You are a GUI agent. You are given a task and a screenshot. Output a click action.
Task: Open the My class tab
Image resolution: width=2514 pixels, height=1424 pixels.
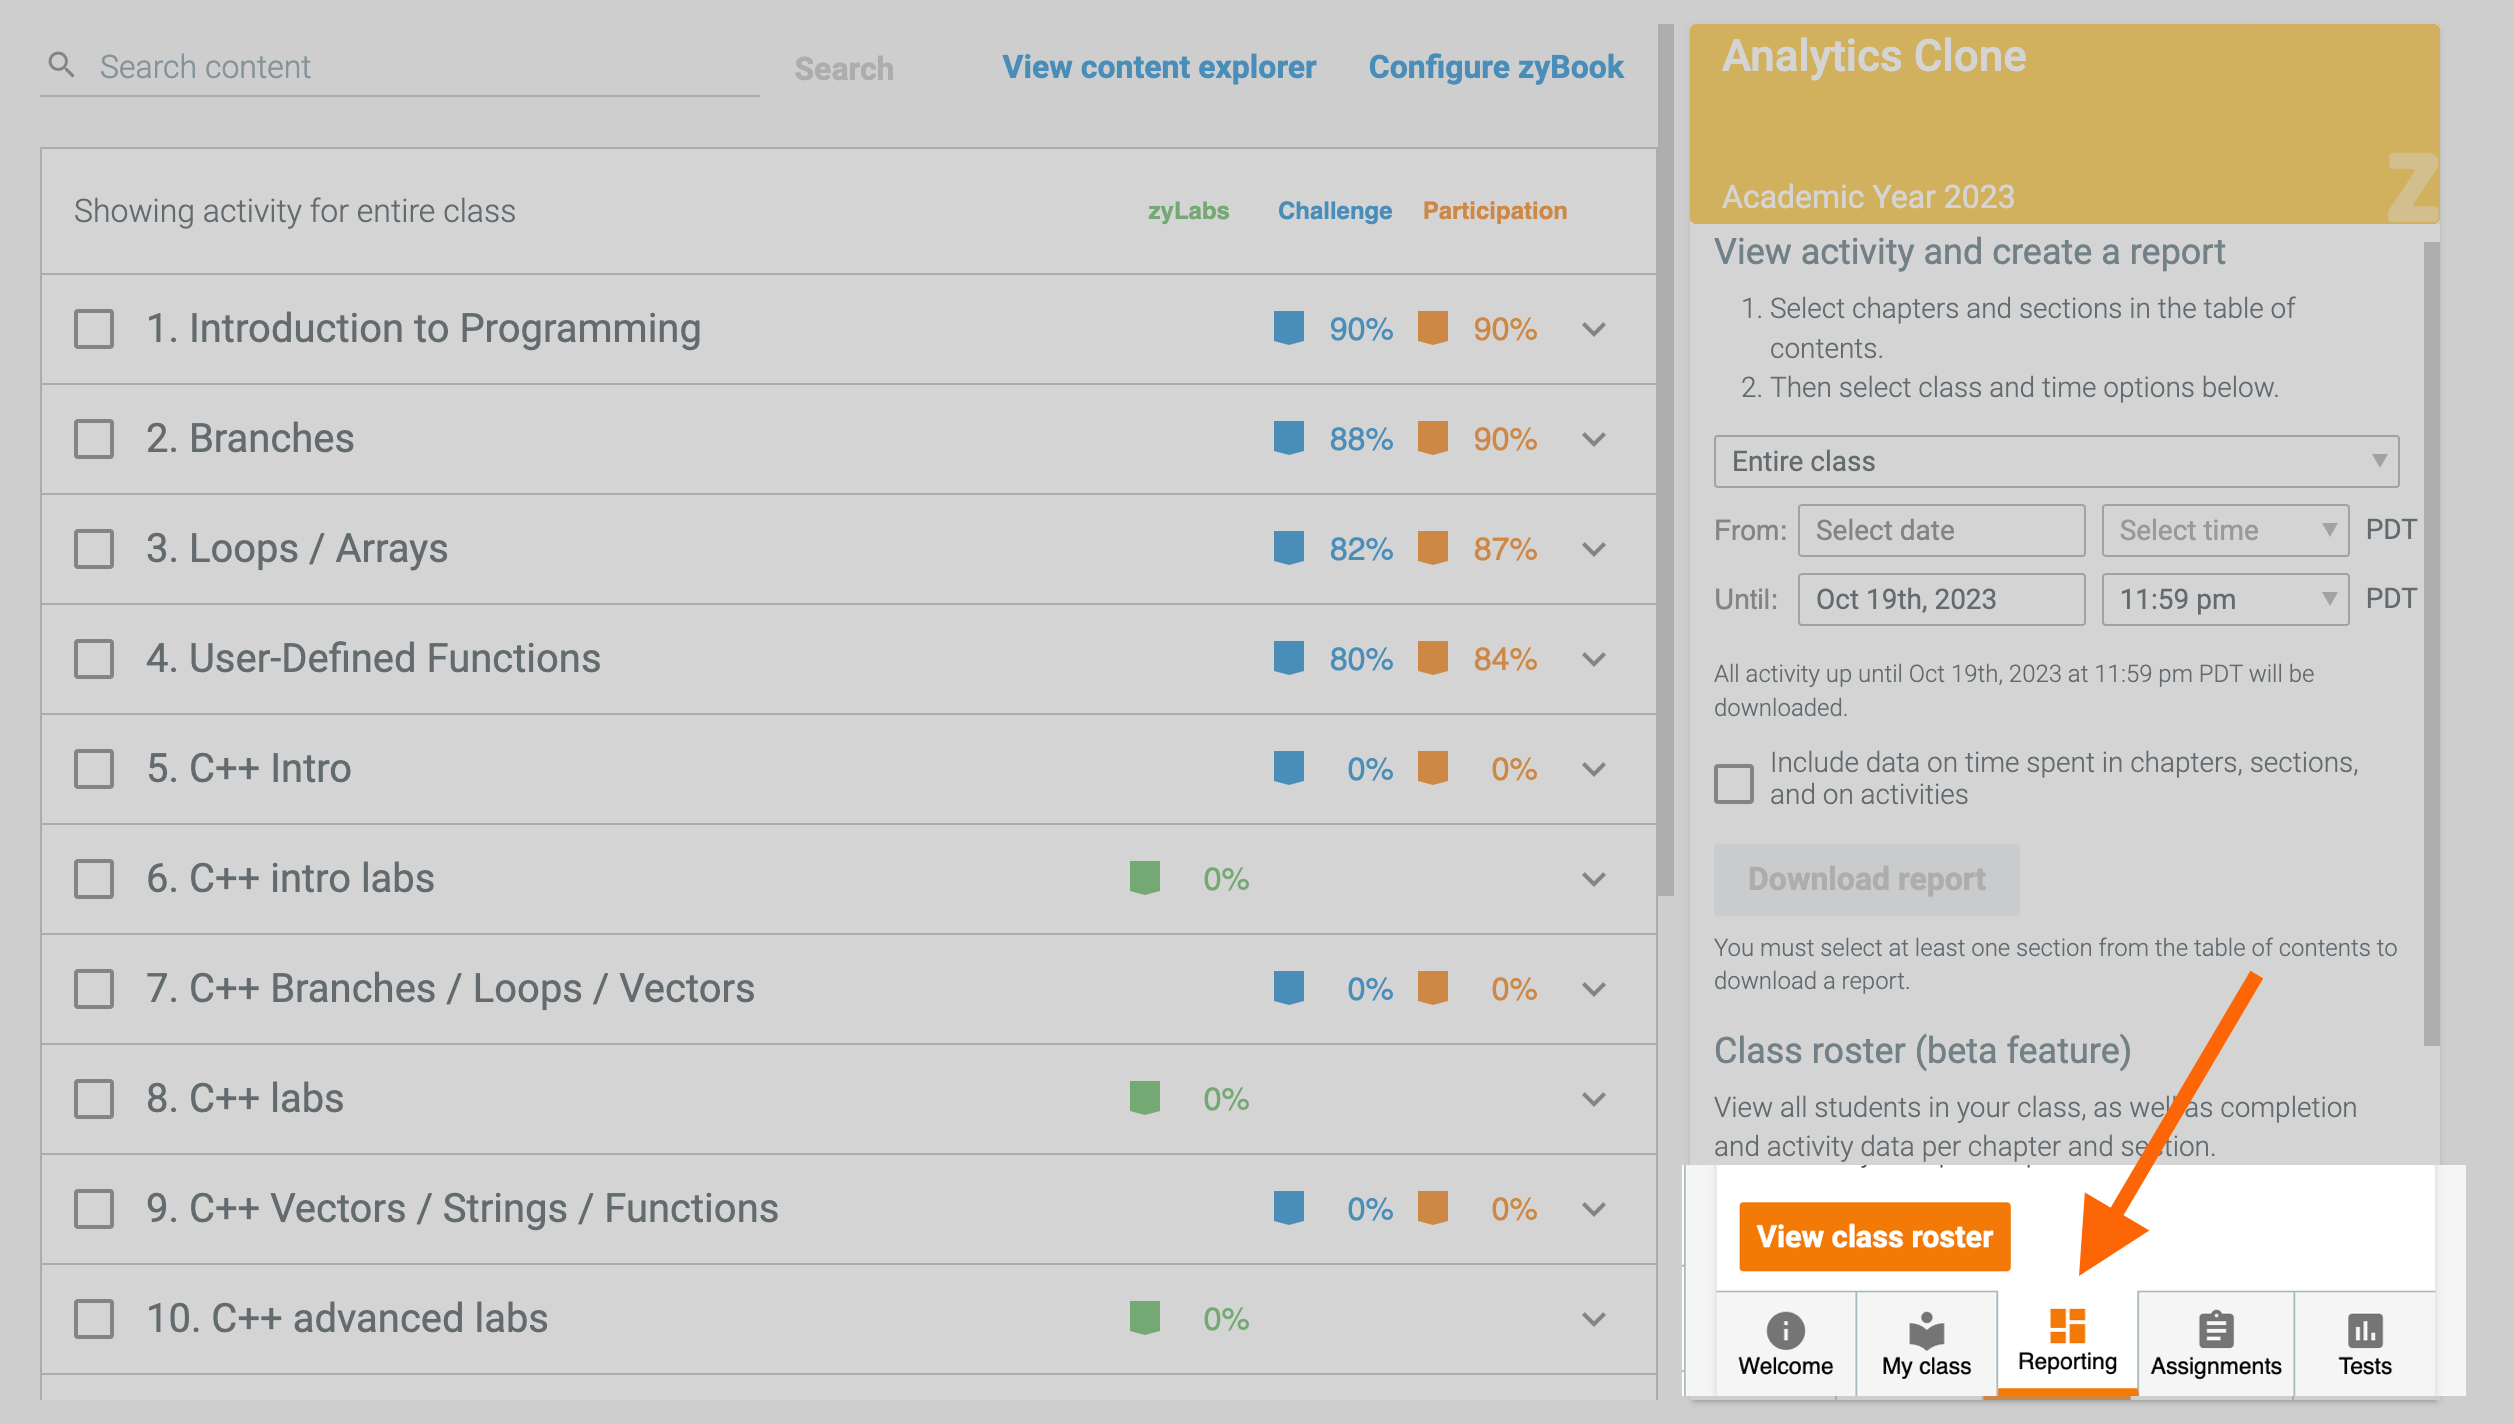pyautogui.click(x=1926, y=1344)
